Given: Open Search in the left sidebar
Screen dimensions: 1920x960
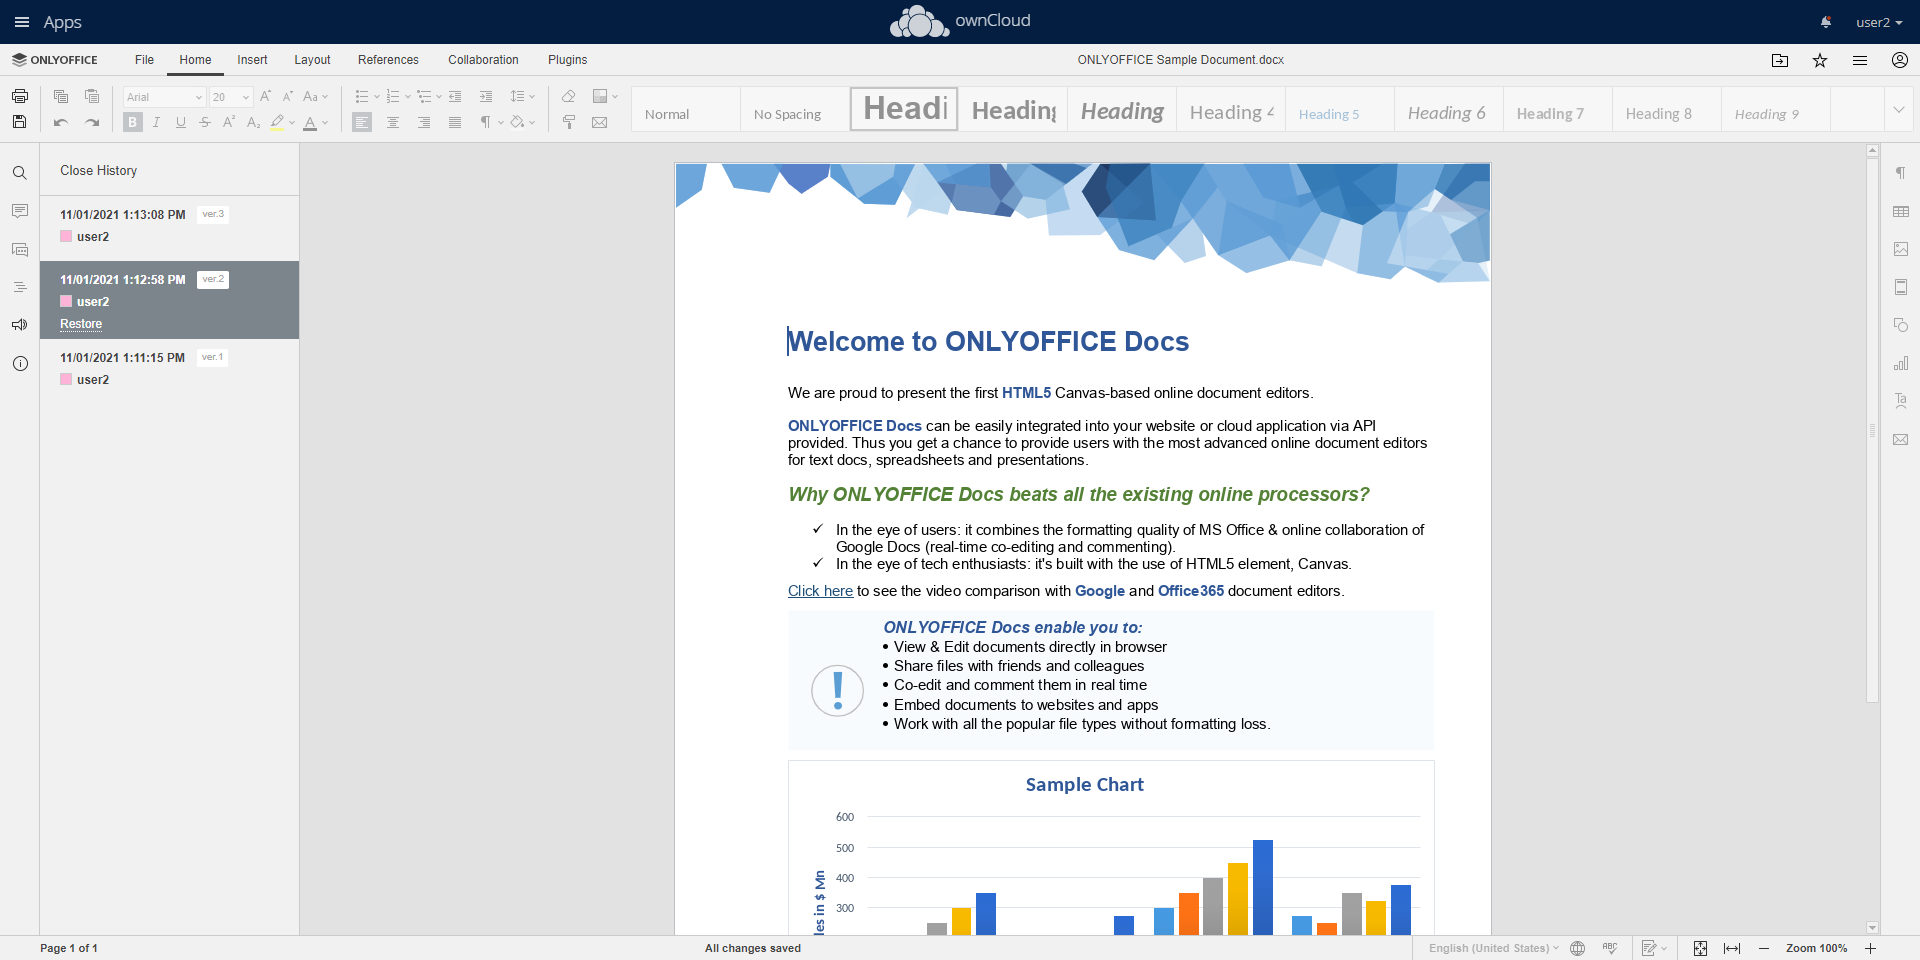Looking at the screenshot, I should [19, 173].
